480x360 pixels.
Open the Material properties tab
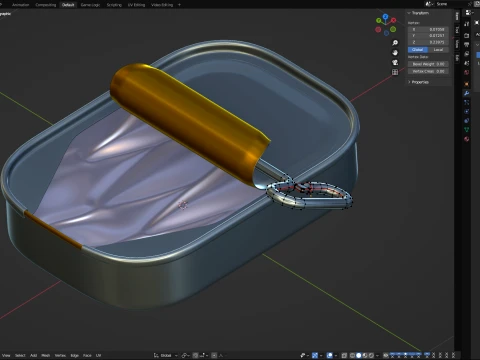467,139
